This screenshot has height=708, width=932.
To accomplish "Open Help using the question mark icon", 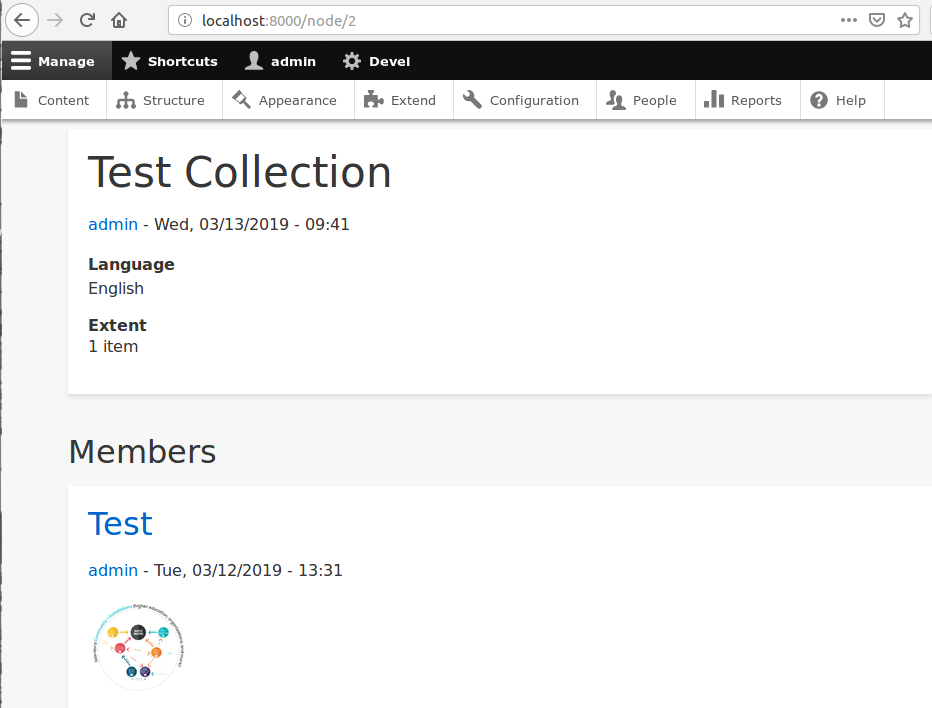I will 821,99.
